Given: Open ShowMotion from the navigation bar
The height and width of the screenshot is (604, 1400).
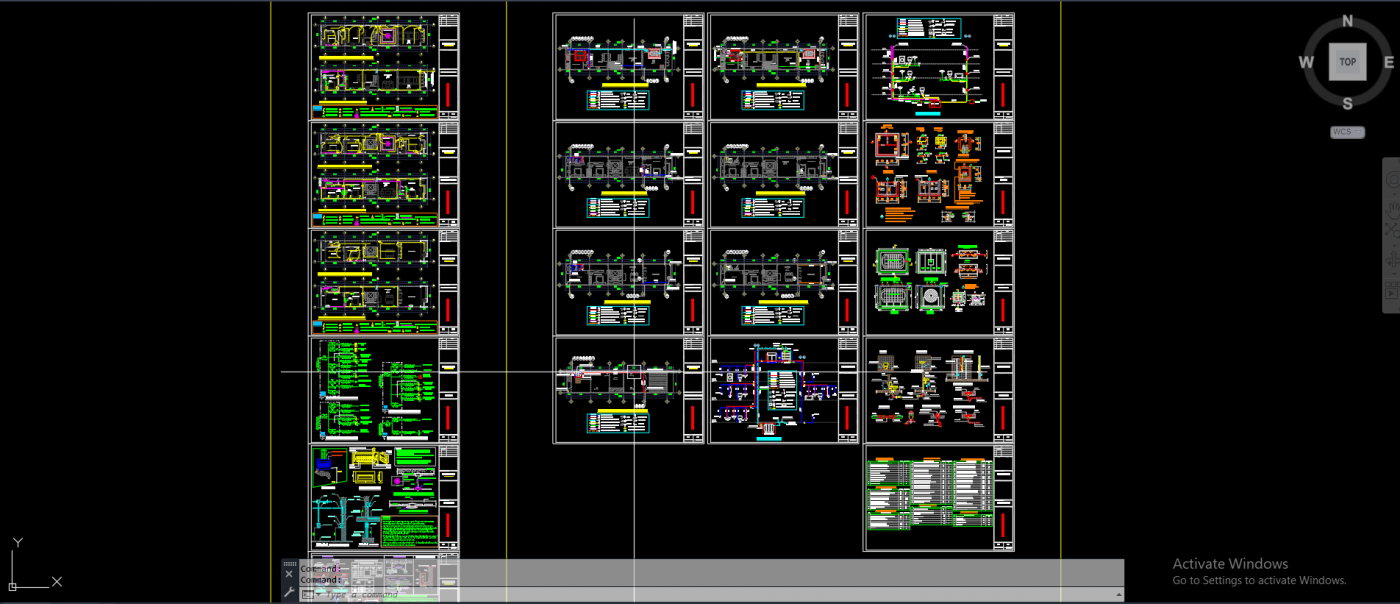Looking at the screenshot, I should click(1391, 291).
